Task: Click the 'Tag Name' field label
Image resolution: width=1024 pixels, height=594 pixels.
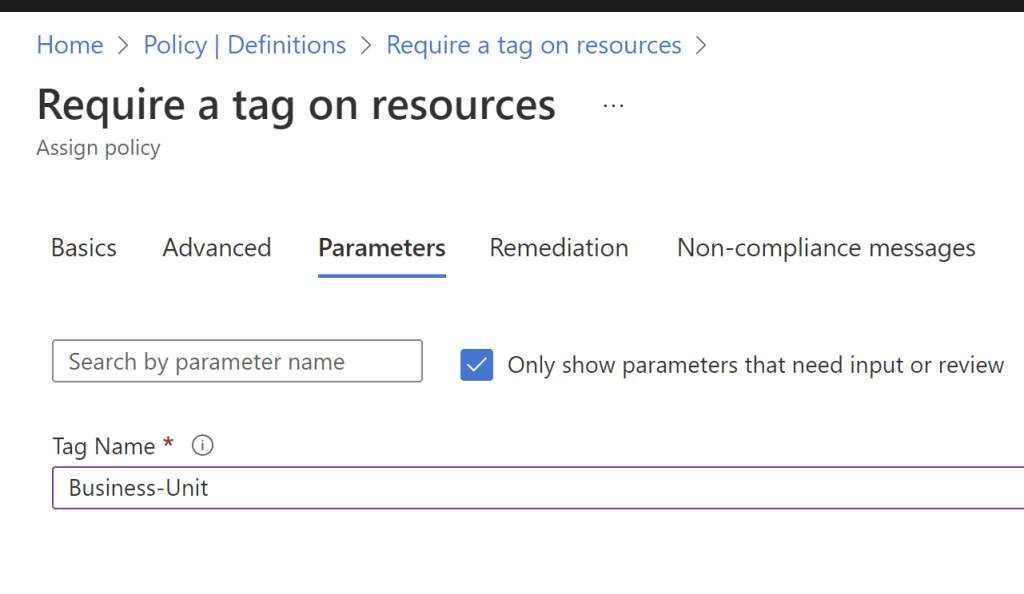Action: coord(104,446)
